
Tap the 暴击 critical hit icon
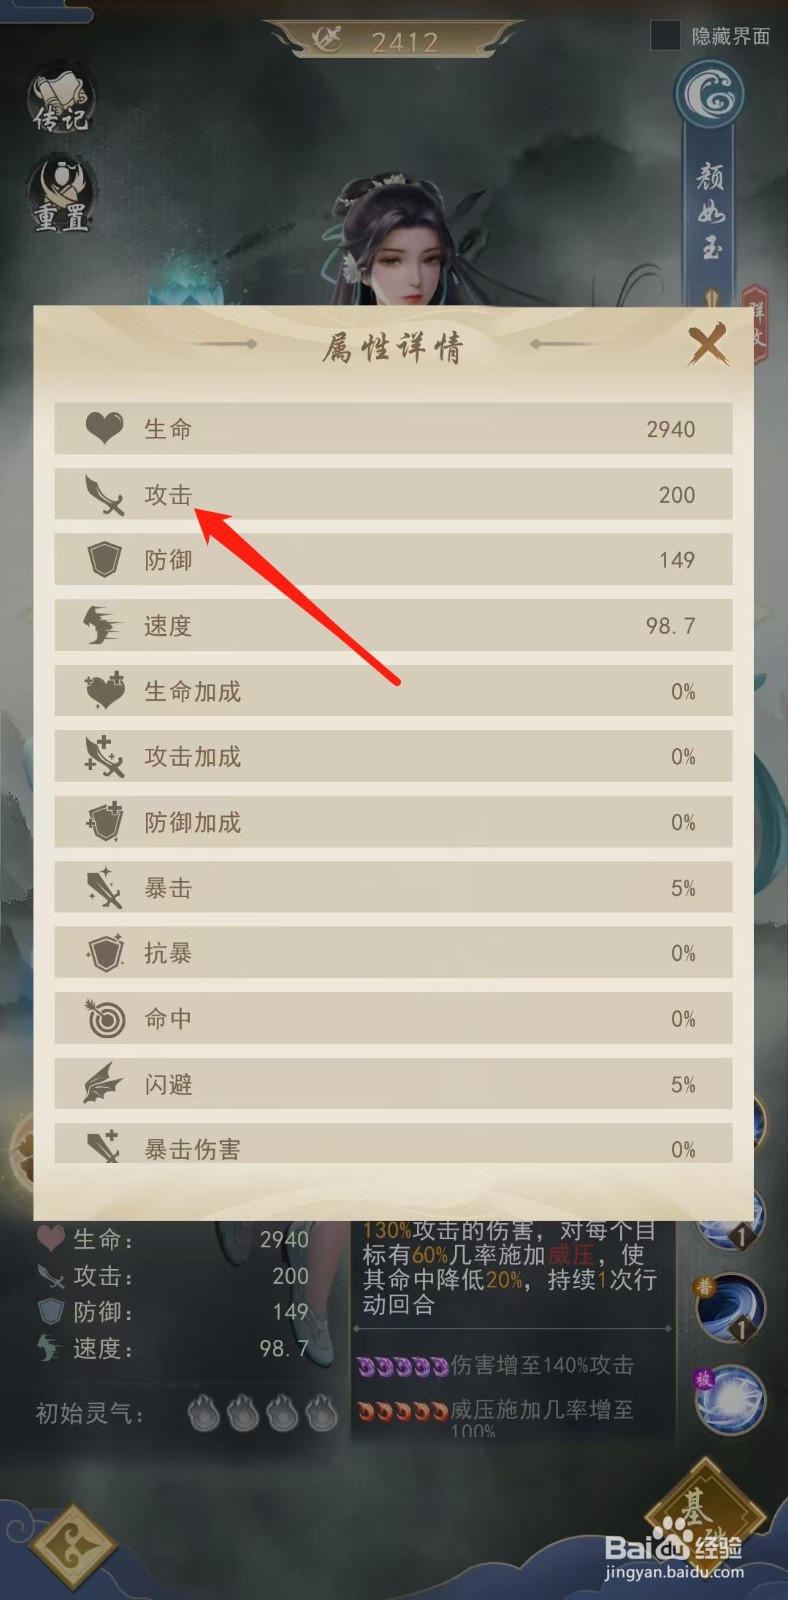pyautogui.click(x=104, y=888)
